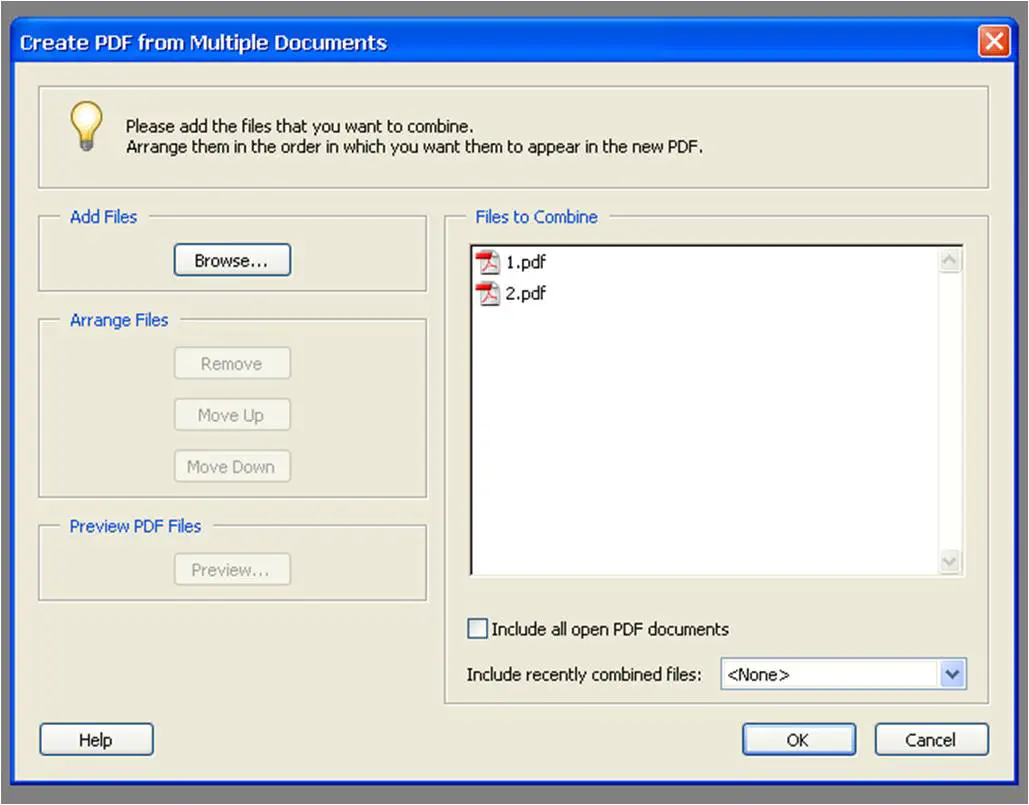Viewport: 1029px width, 805px height.
Task: Click the PDF icon beside 1.pdf
Action: click(x=488, y=263)
